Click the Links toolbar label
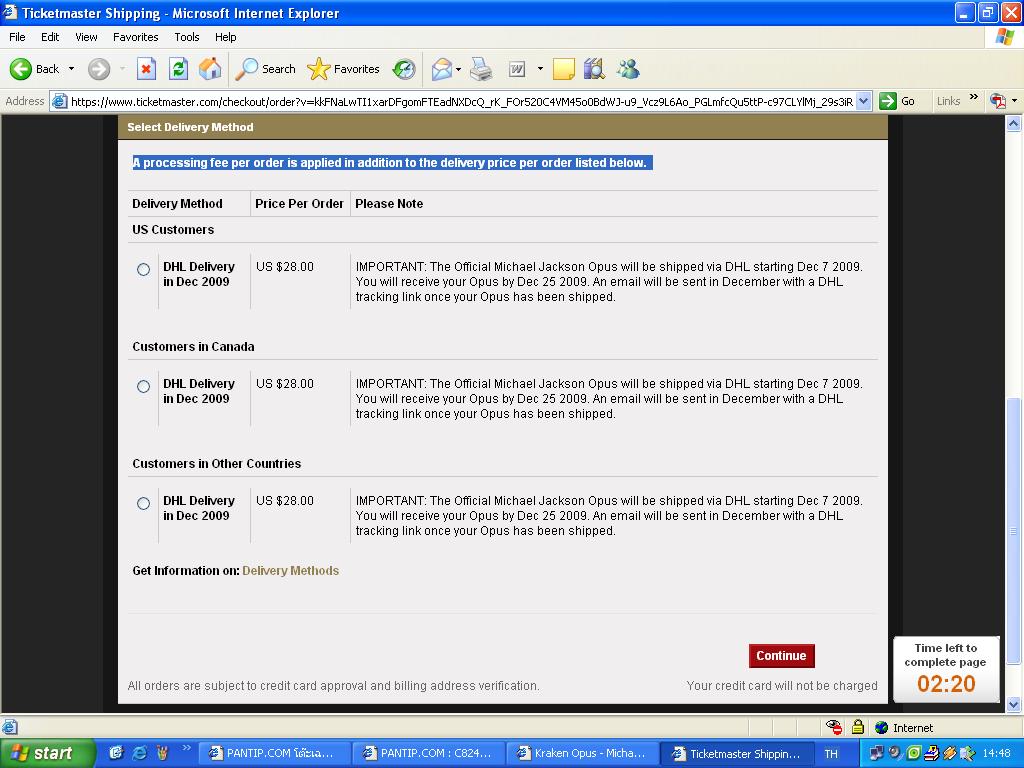 [x=948, y=101]
